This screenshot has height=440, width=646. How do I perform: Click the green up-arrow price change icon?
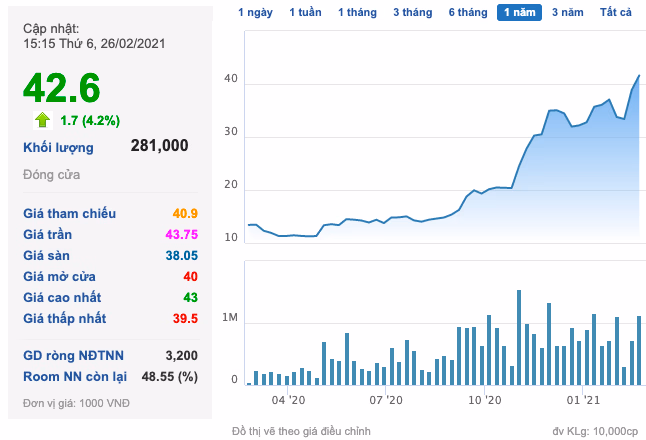42,120
